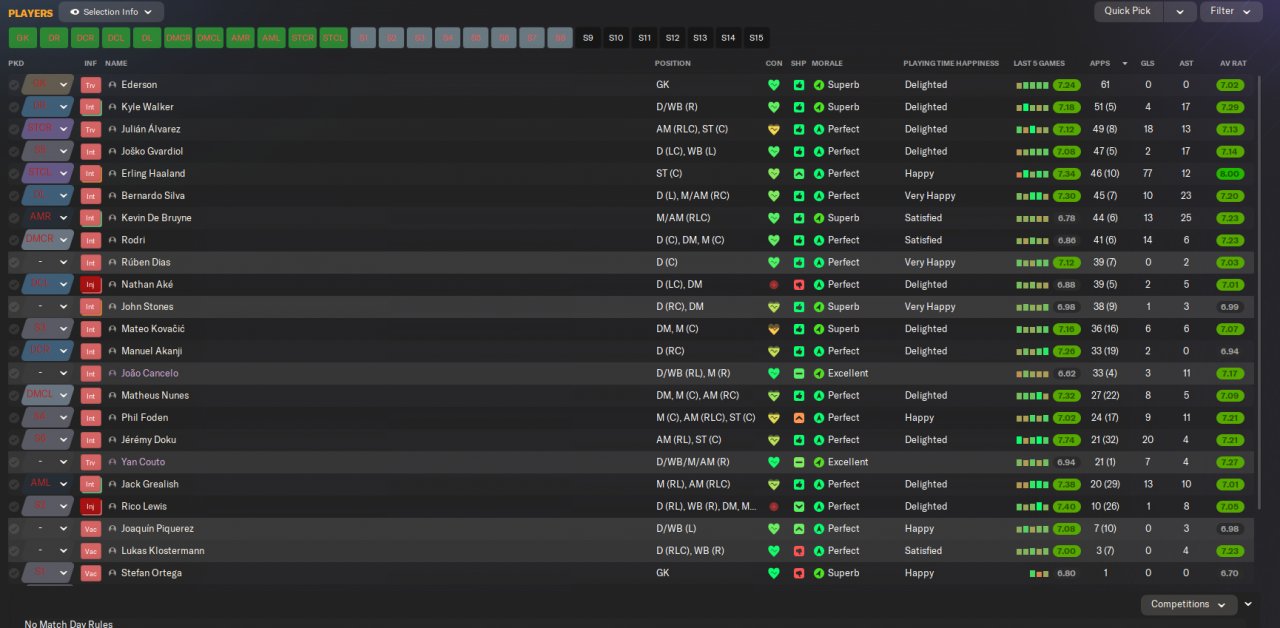Sort by the AV RAT column header
The image size is (1280, 628).
pyautogui.click(x=1233, y=63)
